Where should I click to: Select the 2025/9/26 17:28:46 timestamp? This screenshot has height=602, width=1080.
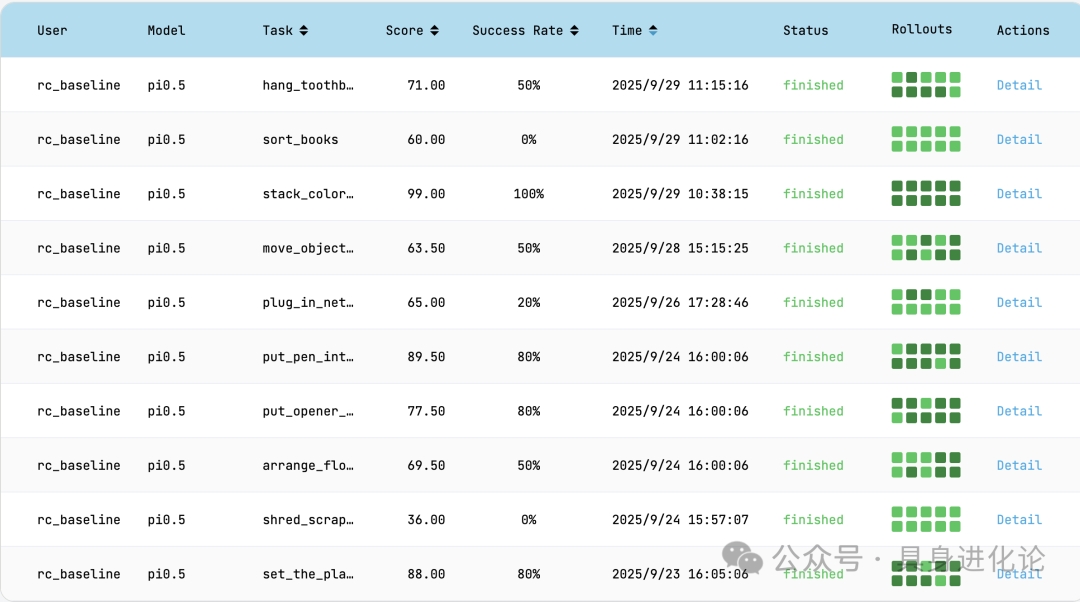[680, 303]
